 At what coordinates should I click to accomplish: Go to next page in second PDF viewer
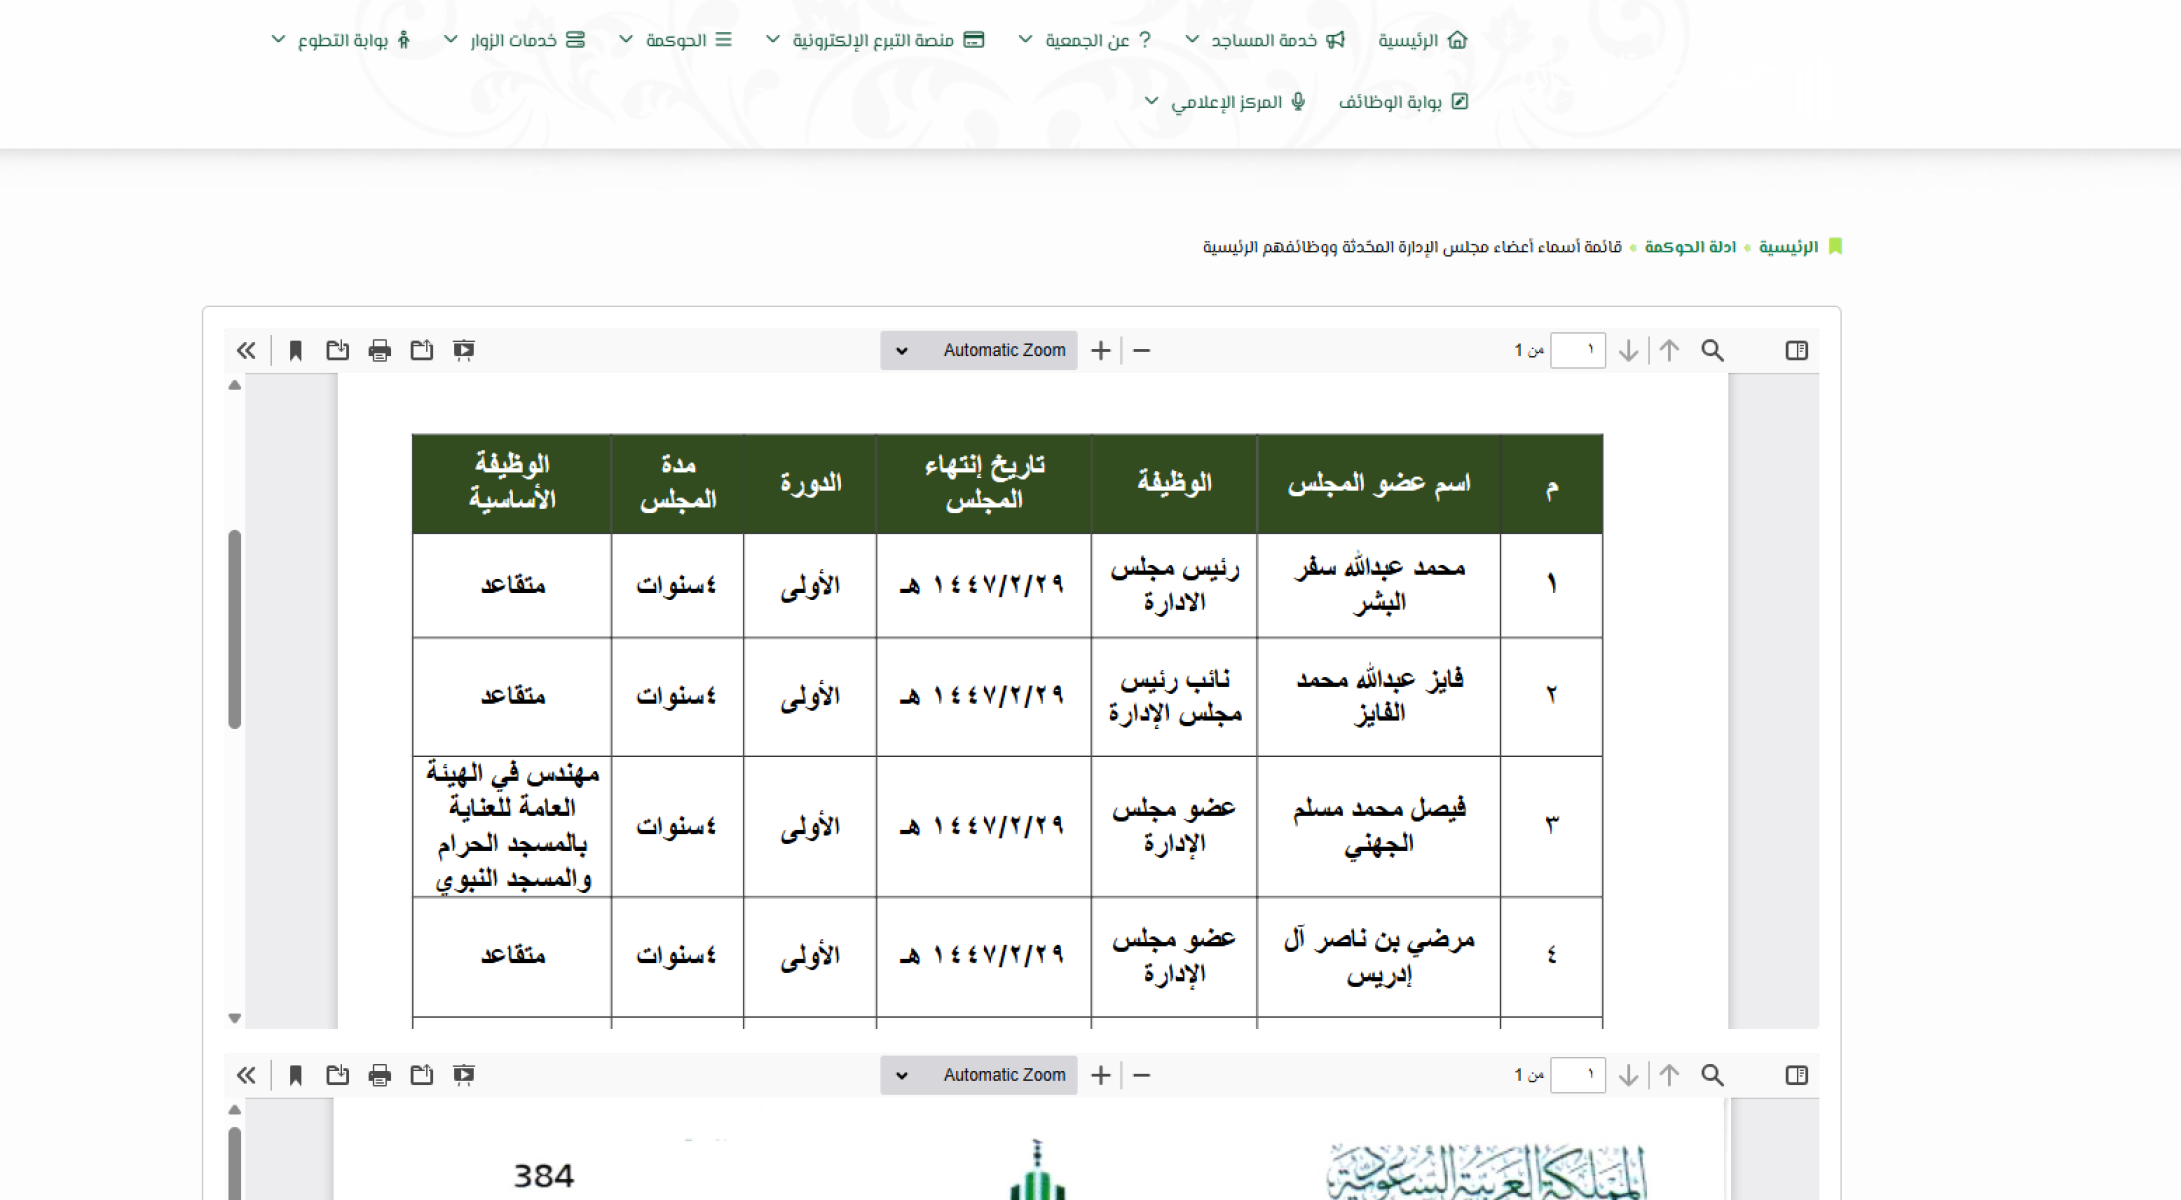pyautogui.click(x=1628, y=1075)
